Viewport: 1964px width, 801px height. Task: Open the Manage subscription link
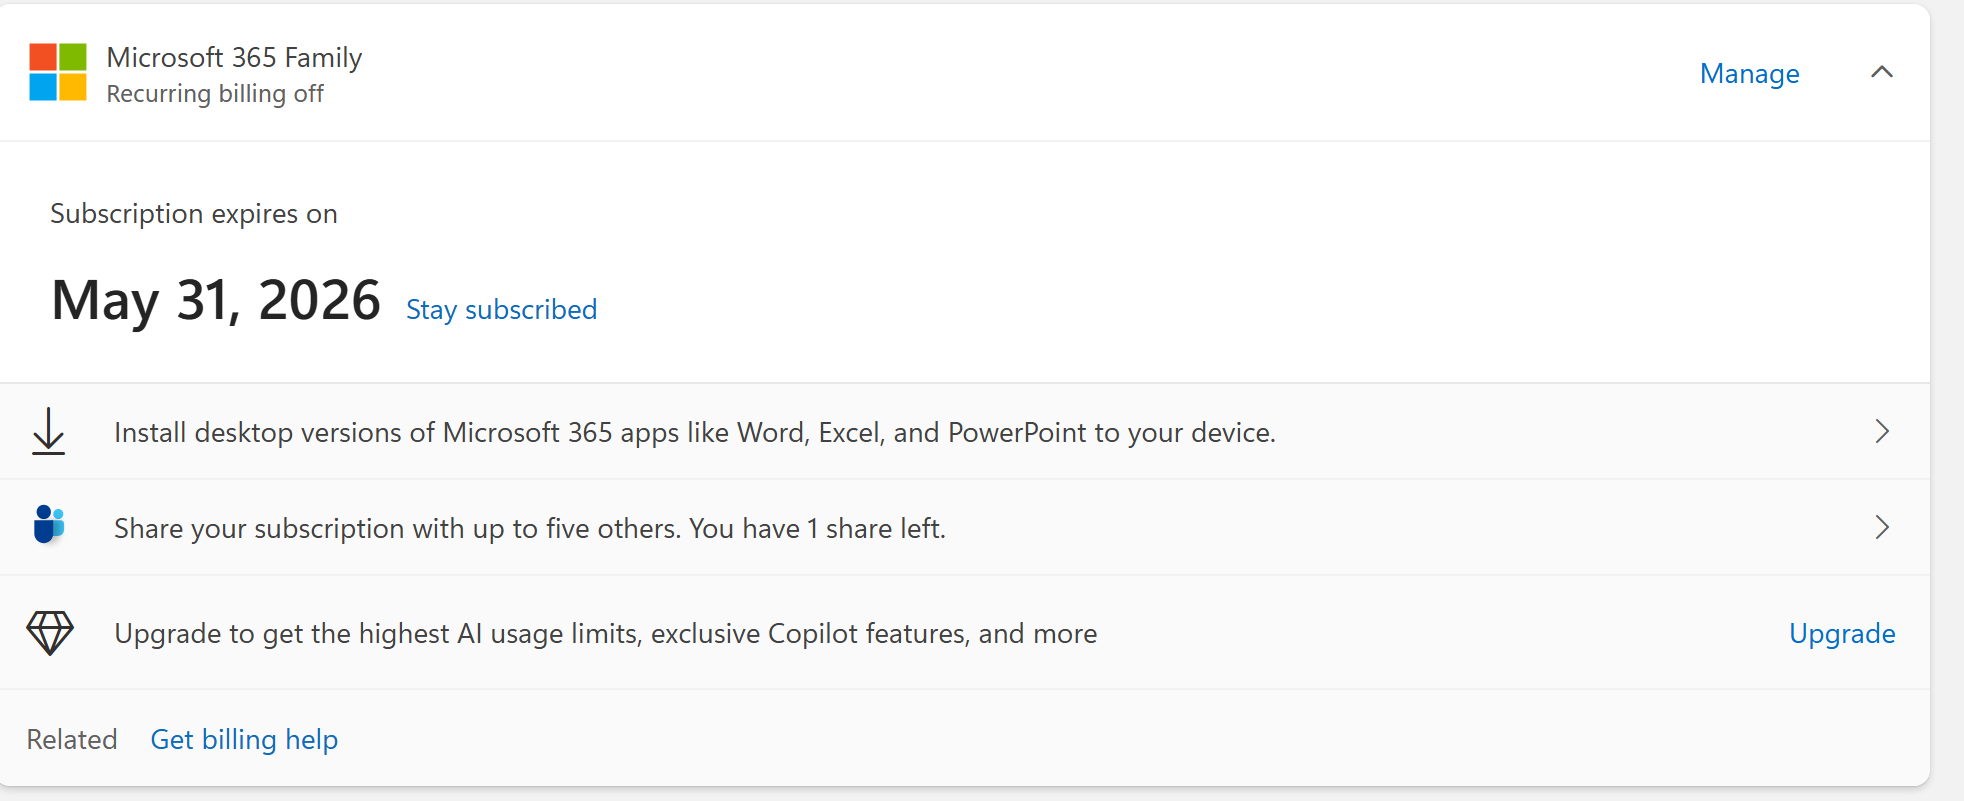[x=1750, y=73]
